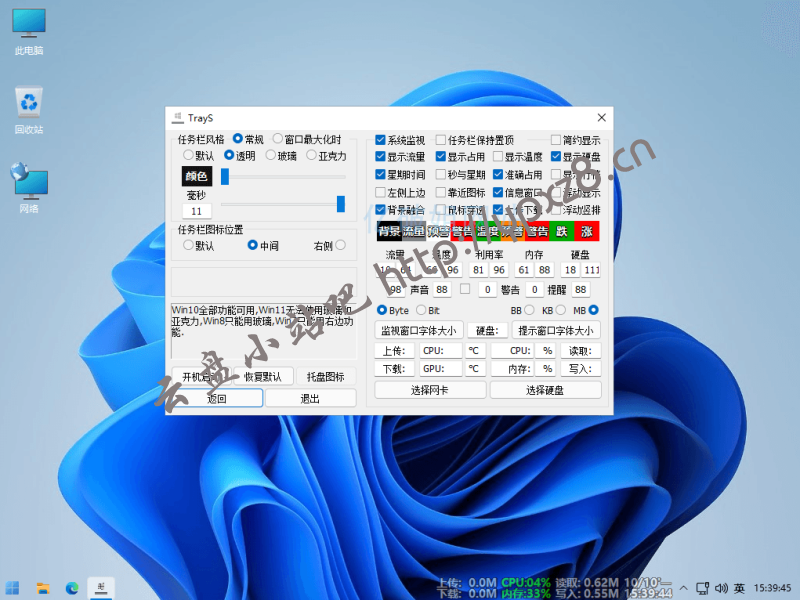Open the network status tray icon
This screenshot has height=600, width=800.
pos(703,588)
